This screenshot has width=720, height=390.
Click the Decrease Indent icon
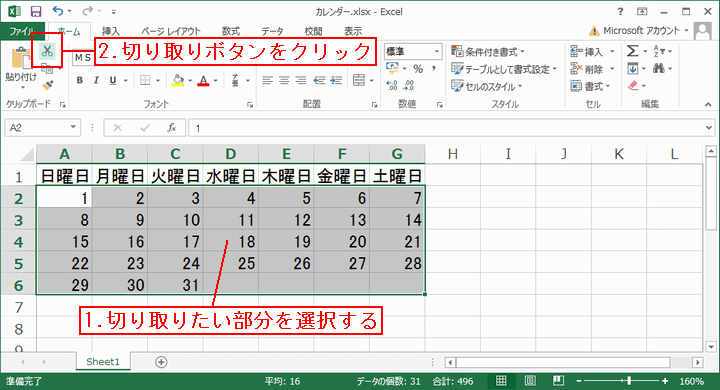click(319, 80)
